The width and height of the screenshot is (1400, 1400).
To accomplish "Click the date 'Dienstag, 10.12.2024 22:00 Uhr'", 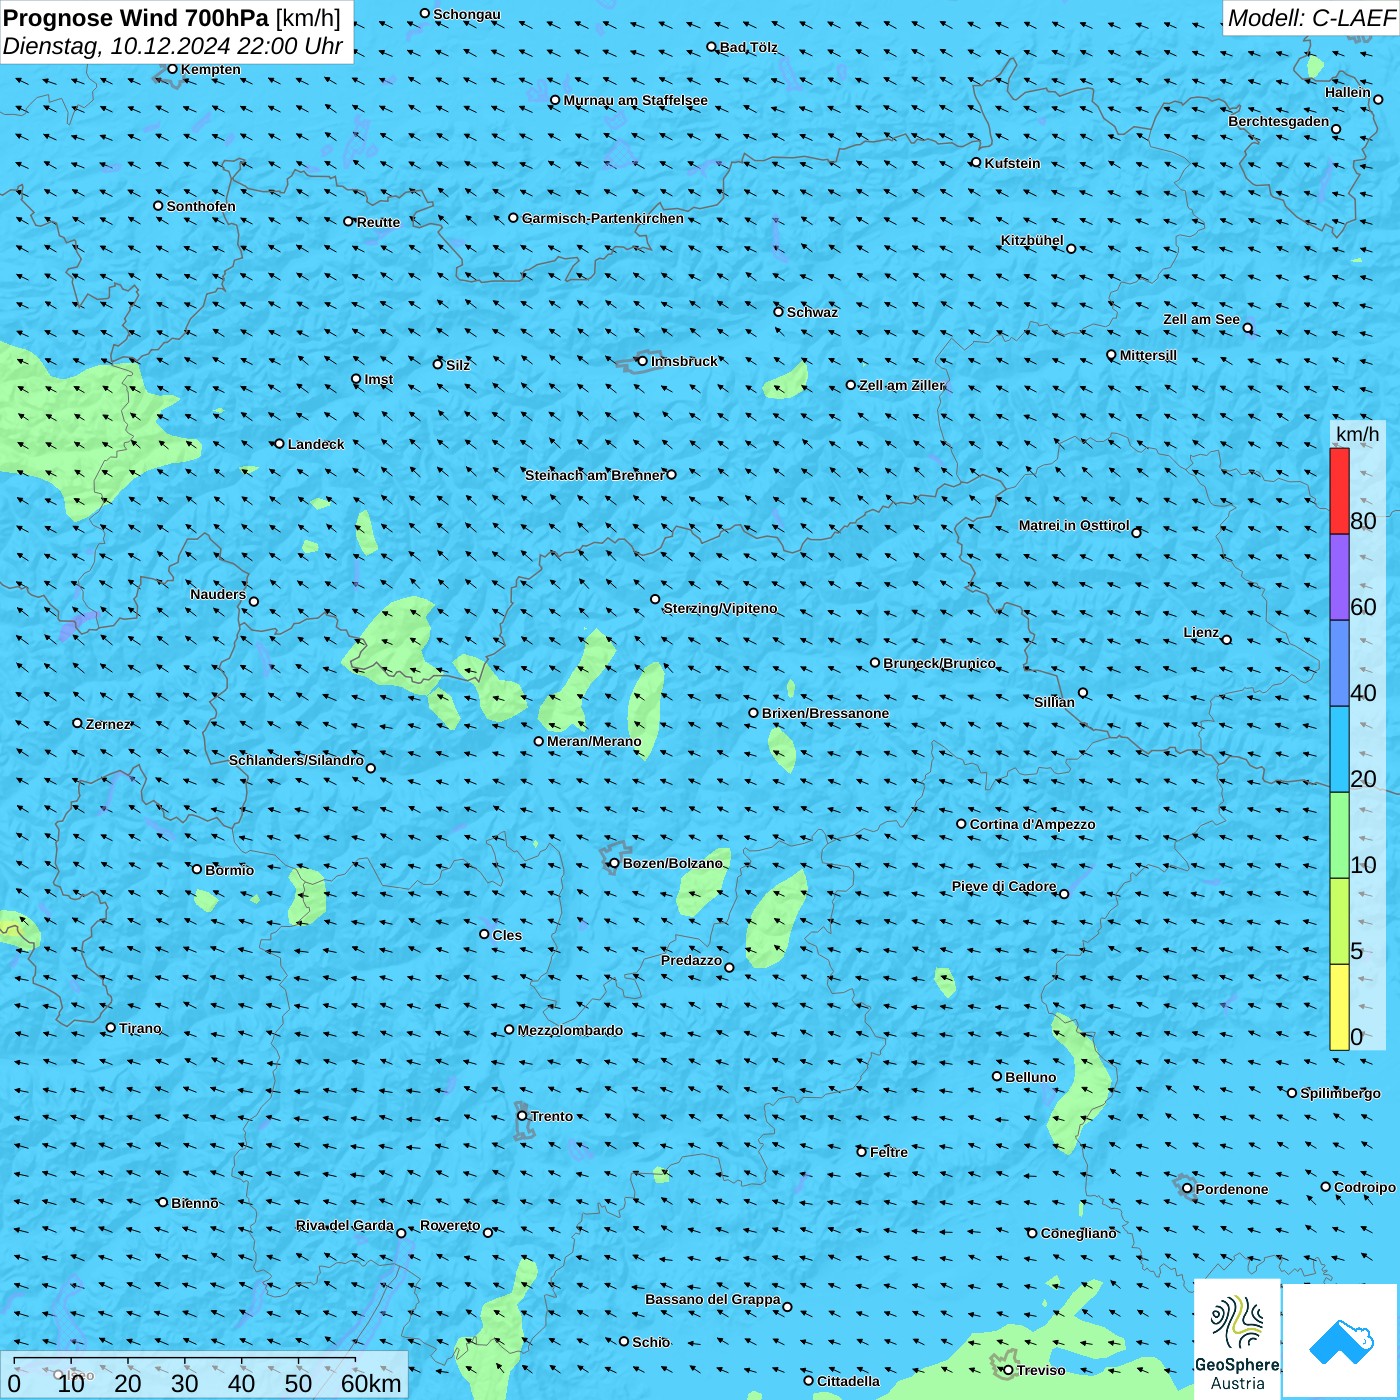I will pos(173,46).
